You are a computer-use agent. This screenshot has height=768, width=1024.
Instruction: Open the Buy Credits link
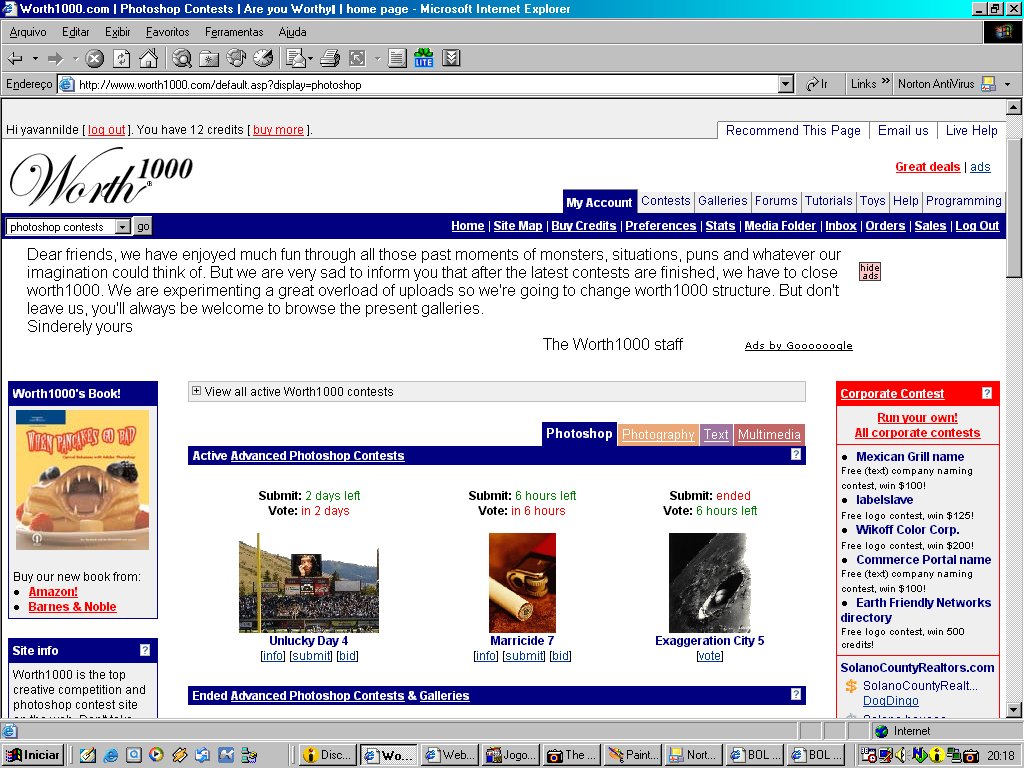click(584, 226)
